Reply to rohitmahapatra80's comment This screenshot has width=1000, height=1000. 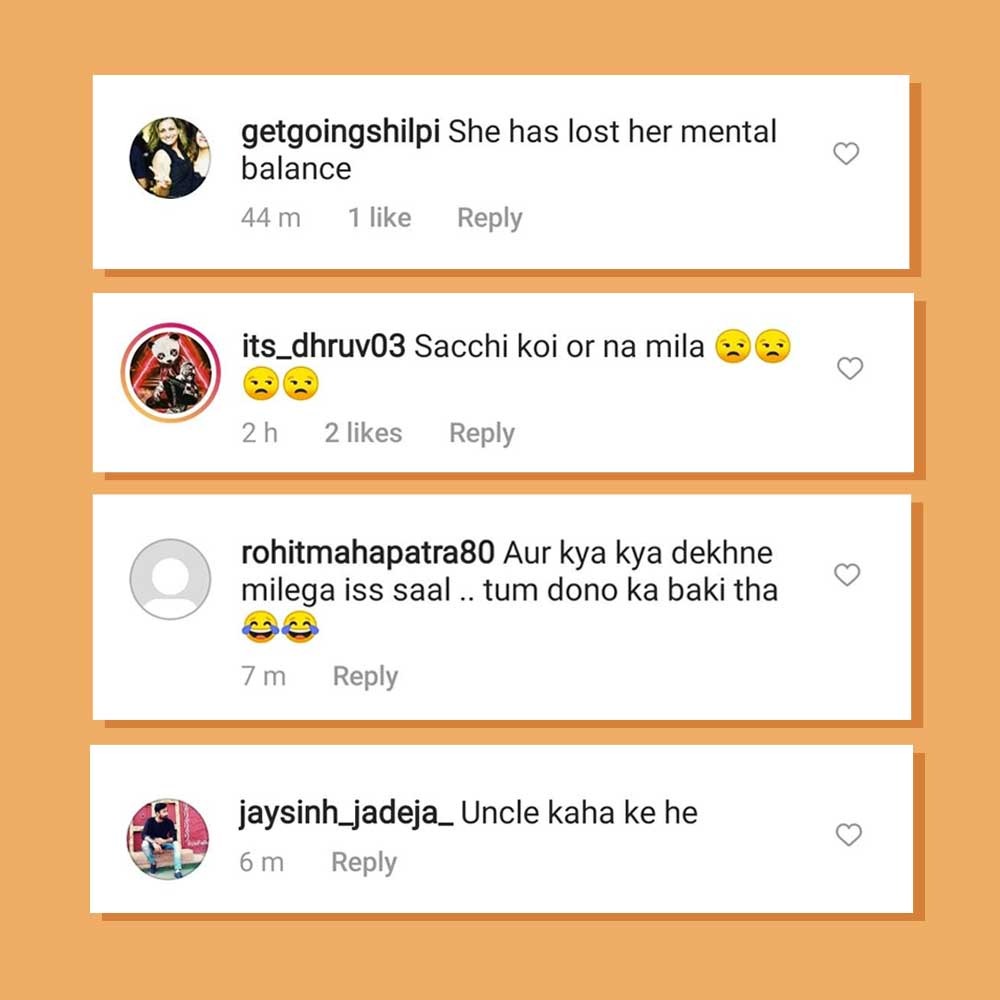(365, 677)
